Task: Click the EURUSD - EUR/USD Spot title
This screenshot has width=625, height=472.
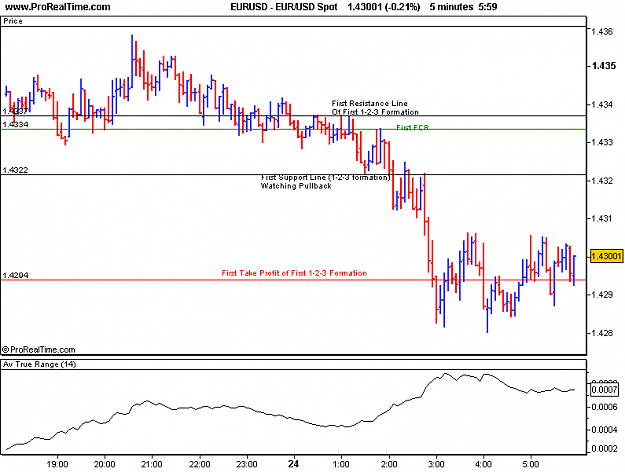Action: pos(284,7)
